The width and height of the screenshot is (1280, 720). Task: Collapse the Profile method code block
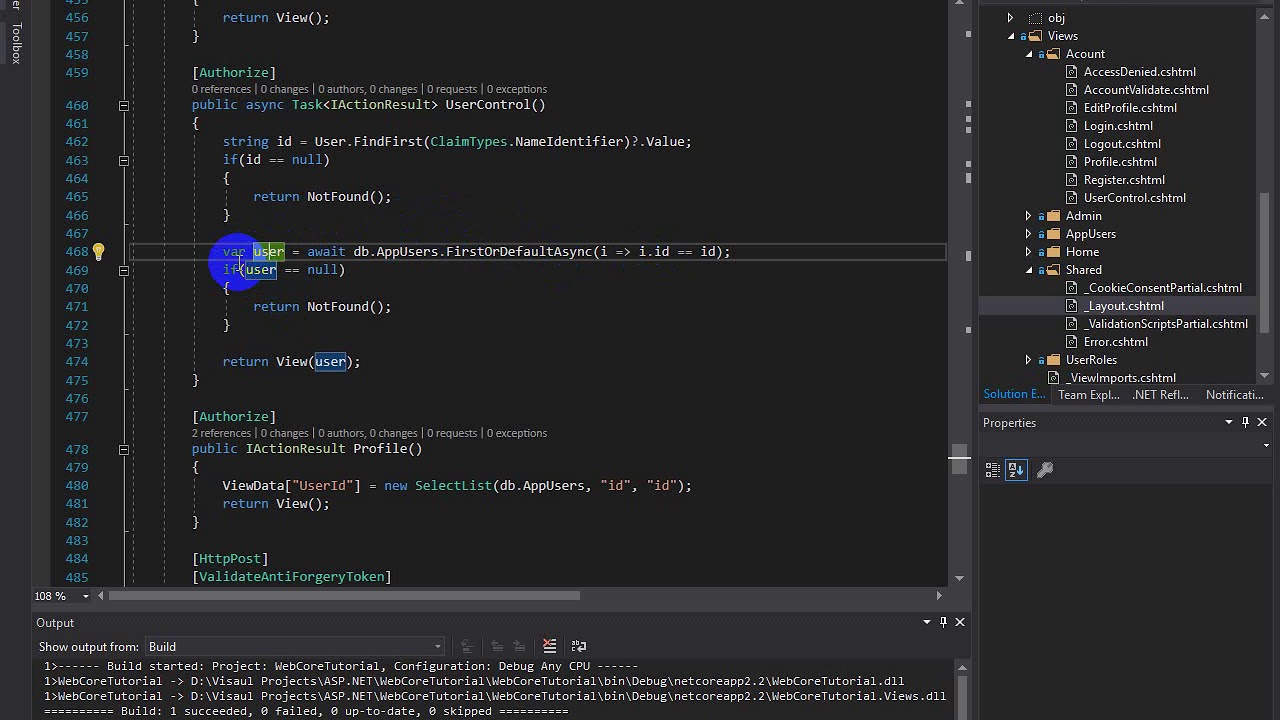(124, 449)
